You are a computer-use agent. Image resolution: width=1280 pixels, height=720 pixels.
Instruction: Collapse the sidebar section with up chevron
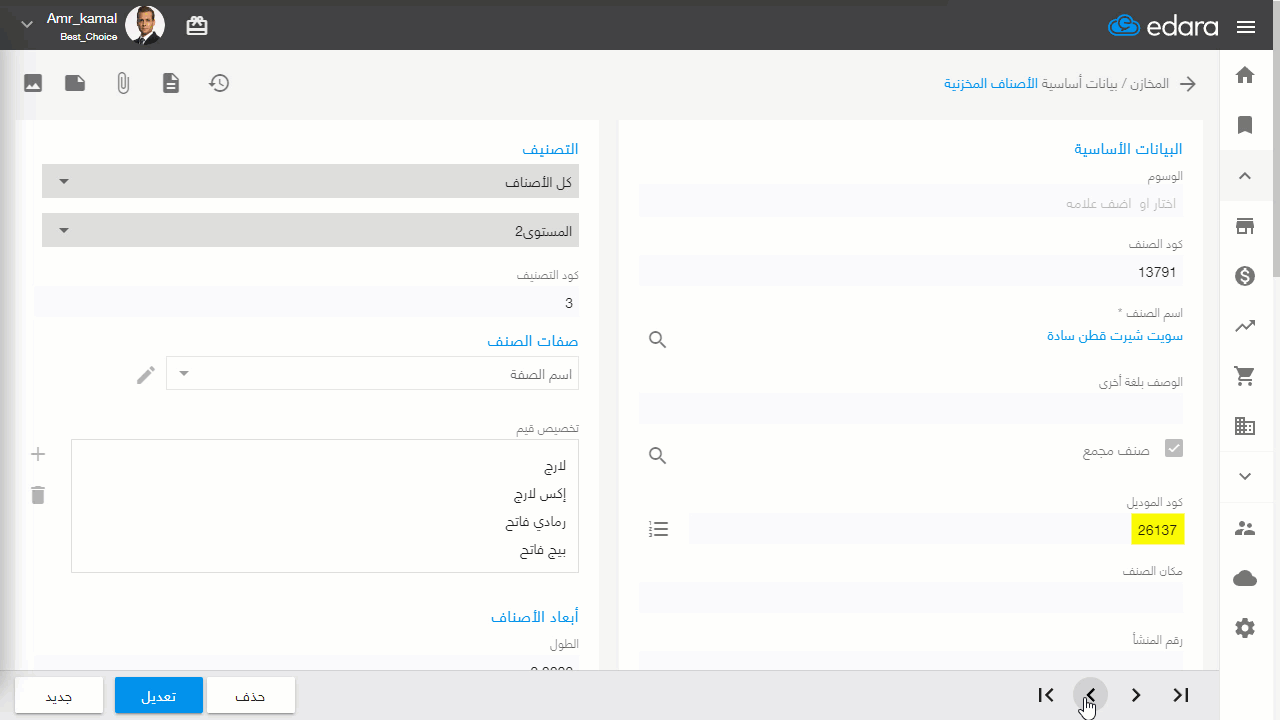click(1245, 176)
